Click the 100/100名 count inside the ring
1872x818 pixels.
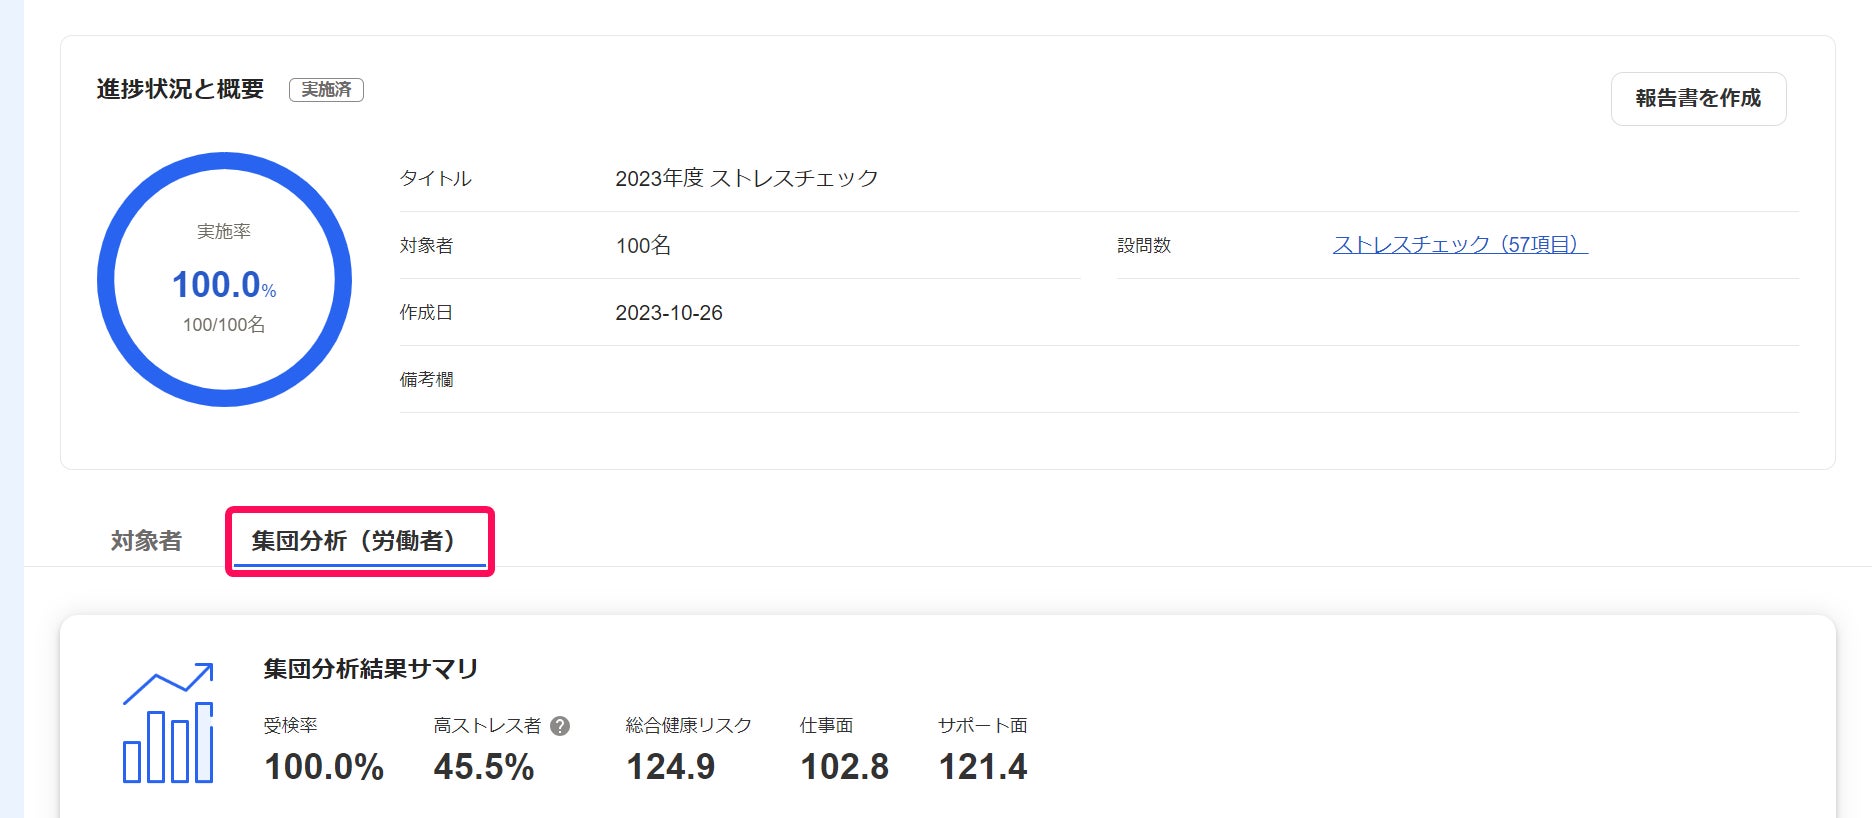pyautogui.click(x=224, y=325)
